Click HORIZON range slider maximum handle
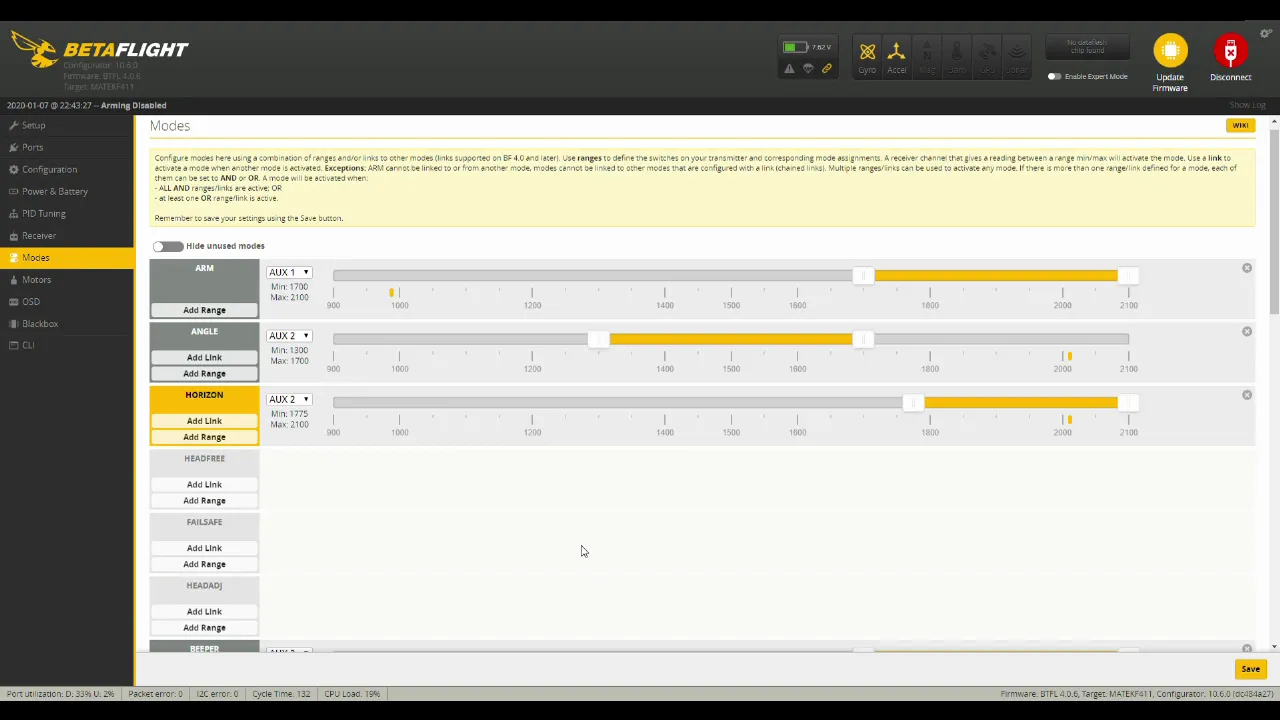 pos(1128,403)
